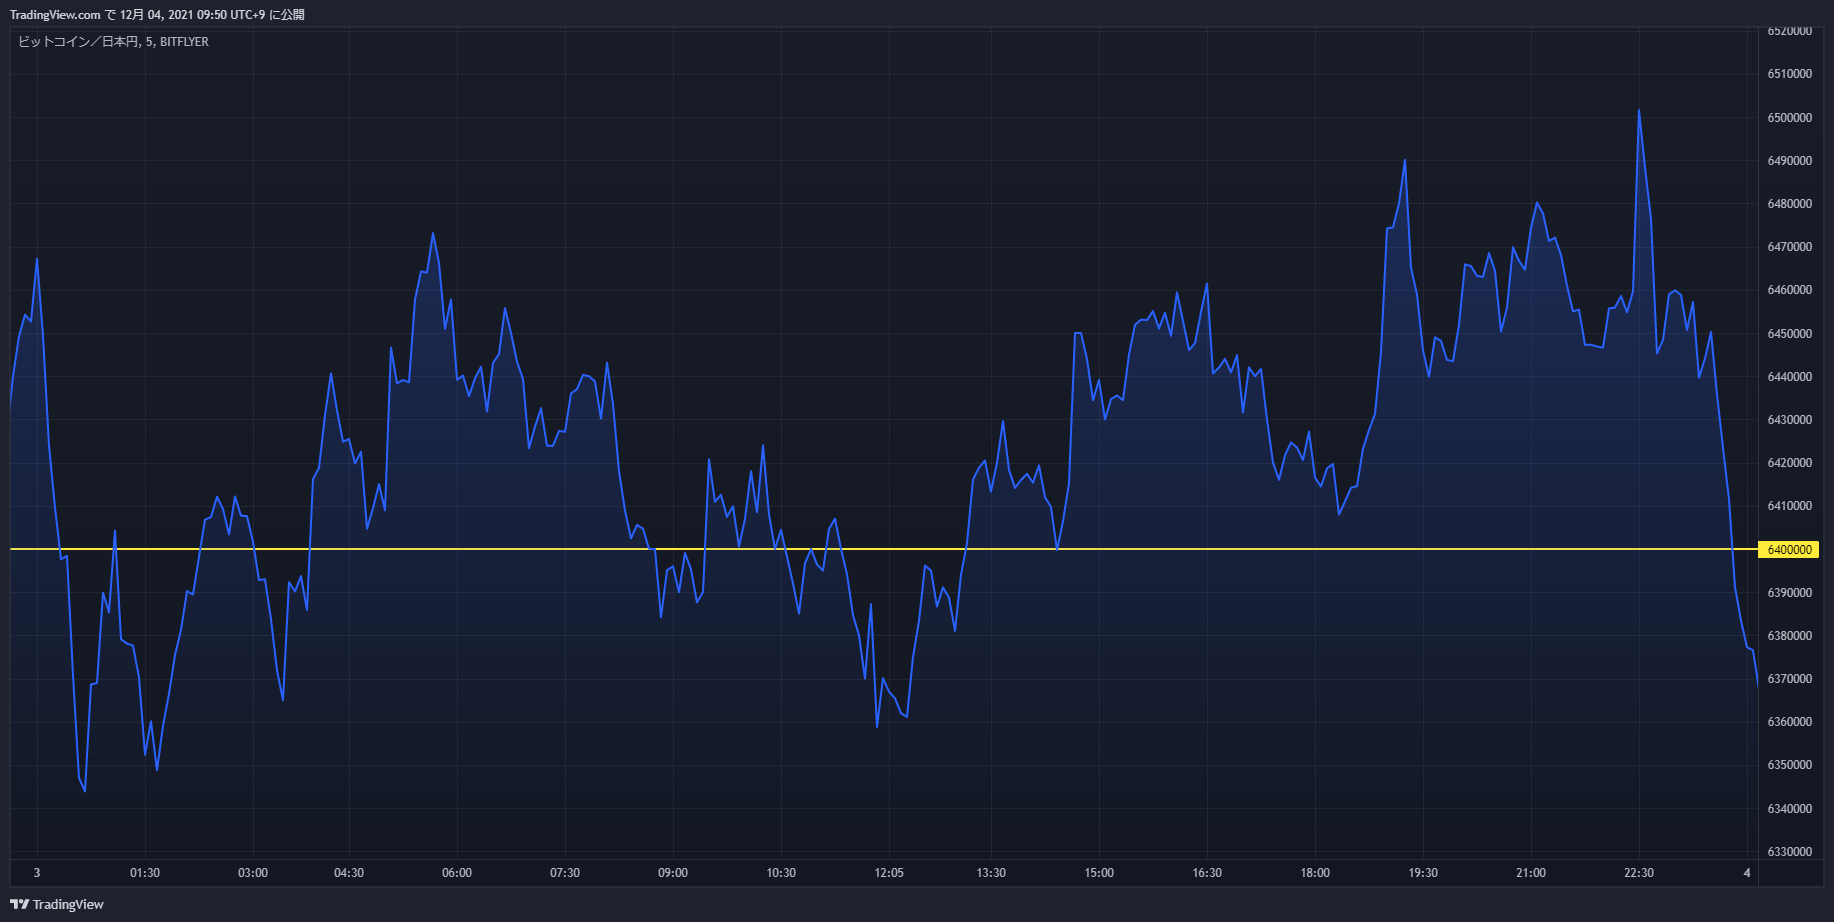The width and height of the screenshot is (1834, 922).
Task: Click the 6330000 price axis label
Action: [1789, 851]
